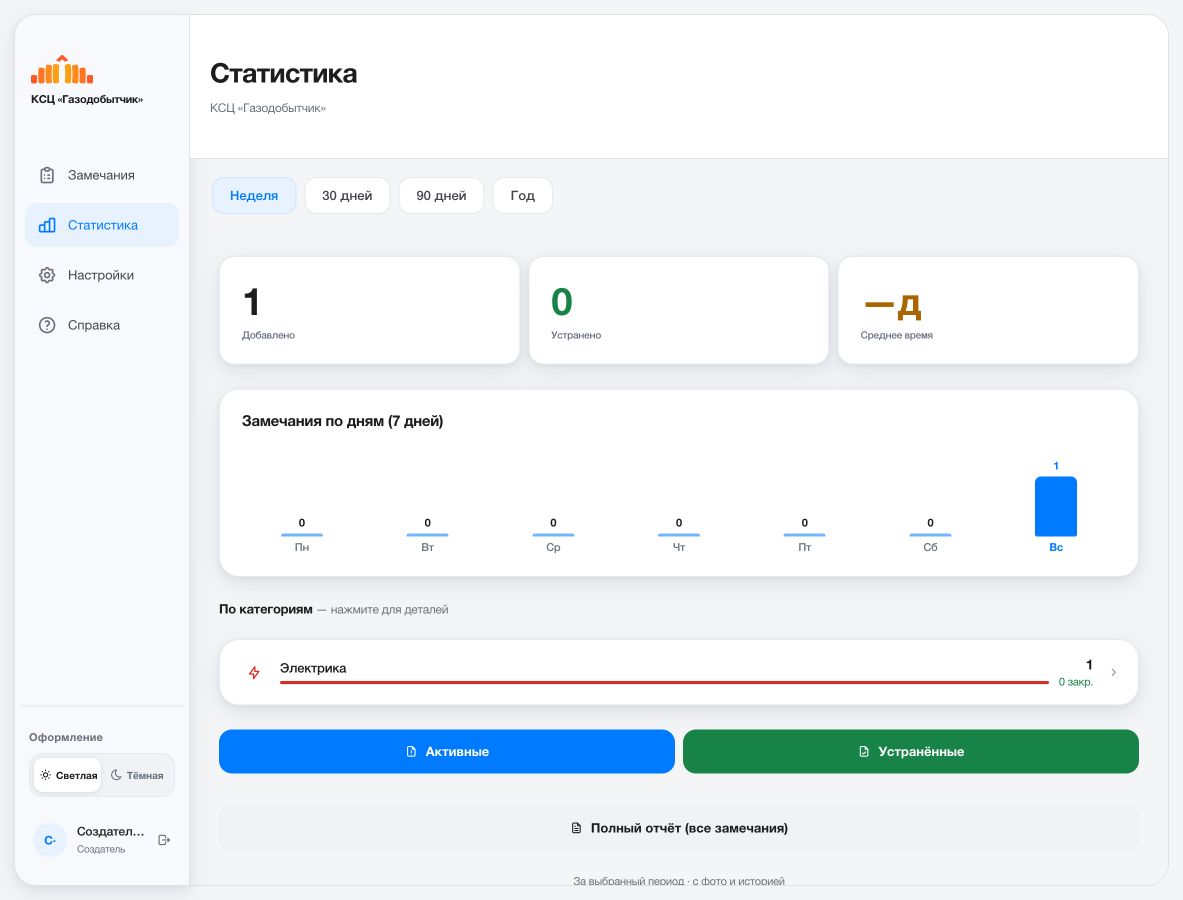Click the sun icon in theme switcher
This screenshot has width=1183, height=900.
pos(45,775)
